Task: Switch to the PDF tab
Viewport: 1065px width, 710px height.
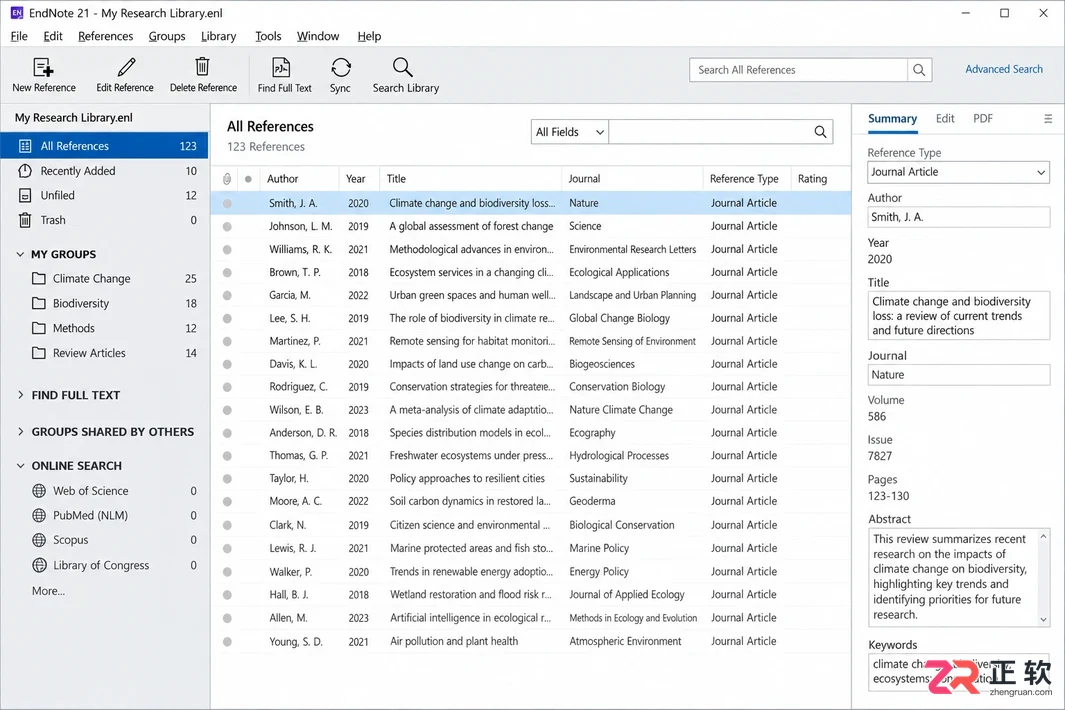Action: (983, 118)
